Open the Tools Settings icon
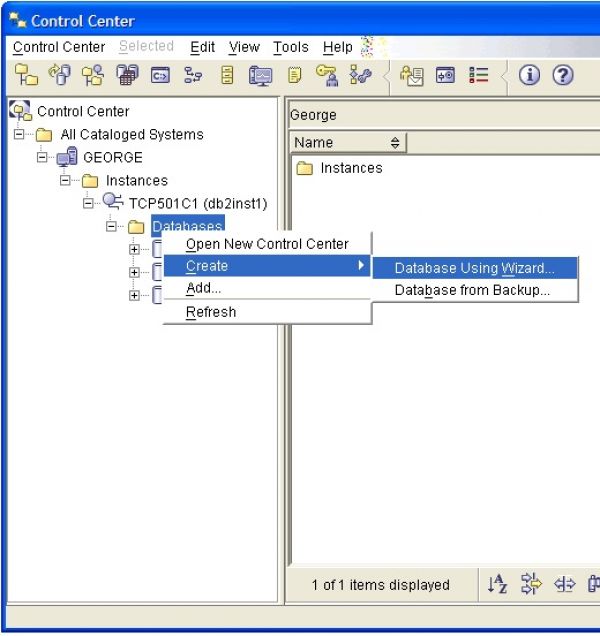This screenshot has height=636, width=600. coord(445,75)
